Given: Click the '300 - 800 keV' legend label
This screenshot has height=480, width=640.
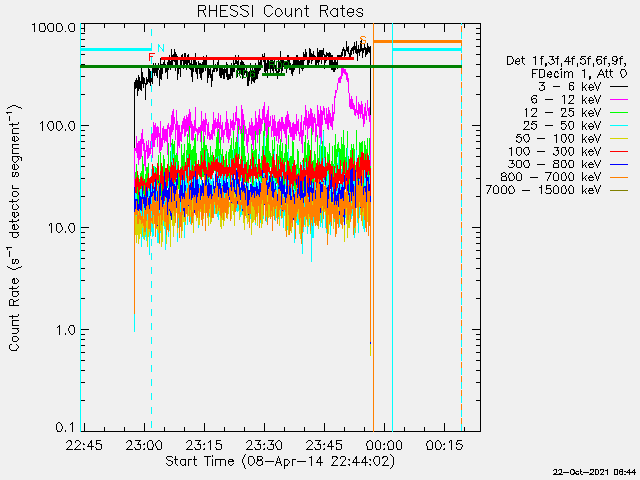Looking at the screenshot, I should [555, 164].
